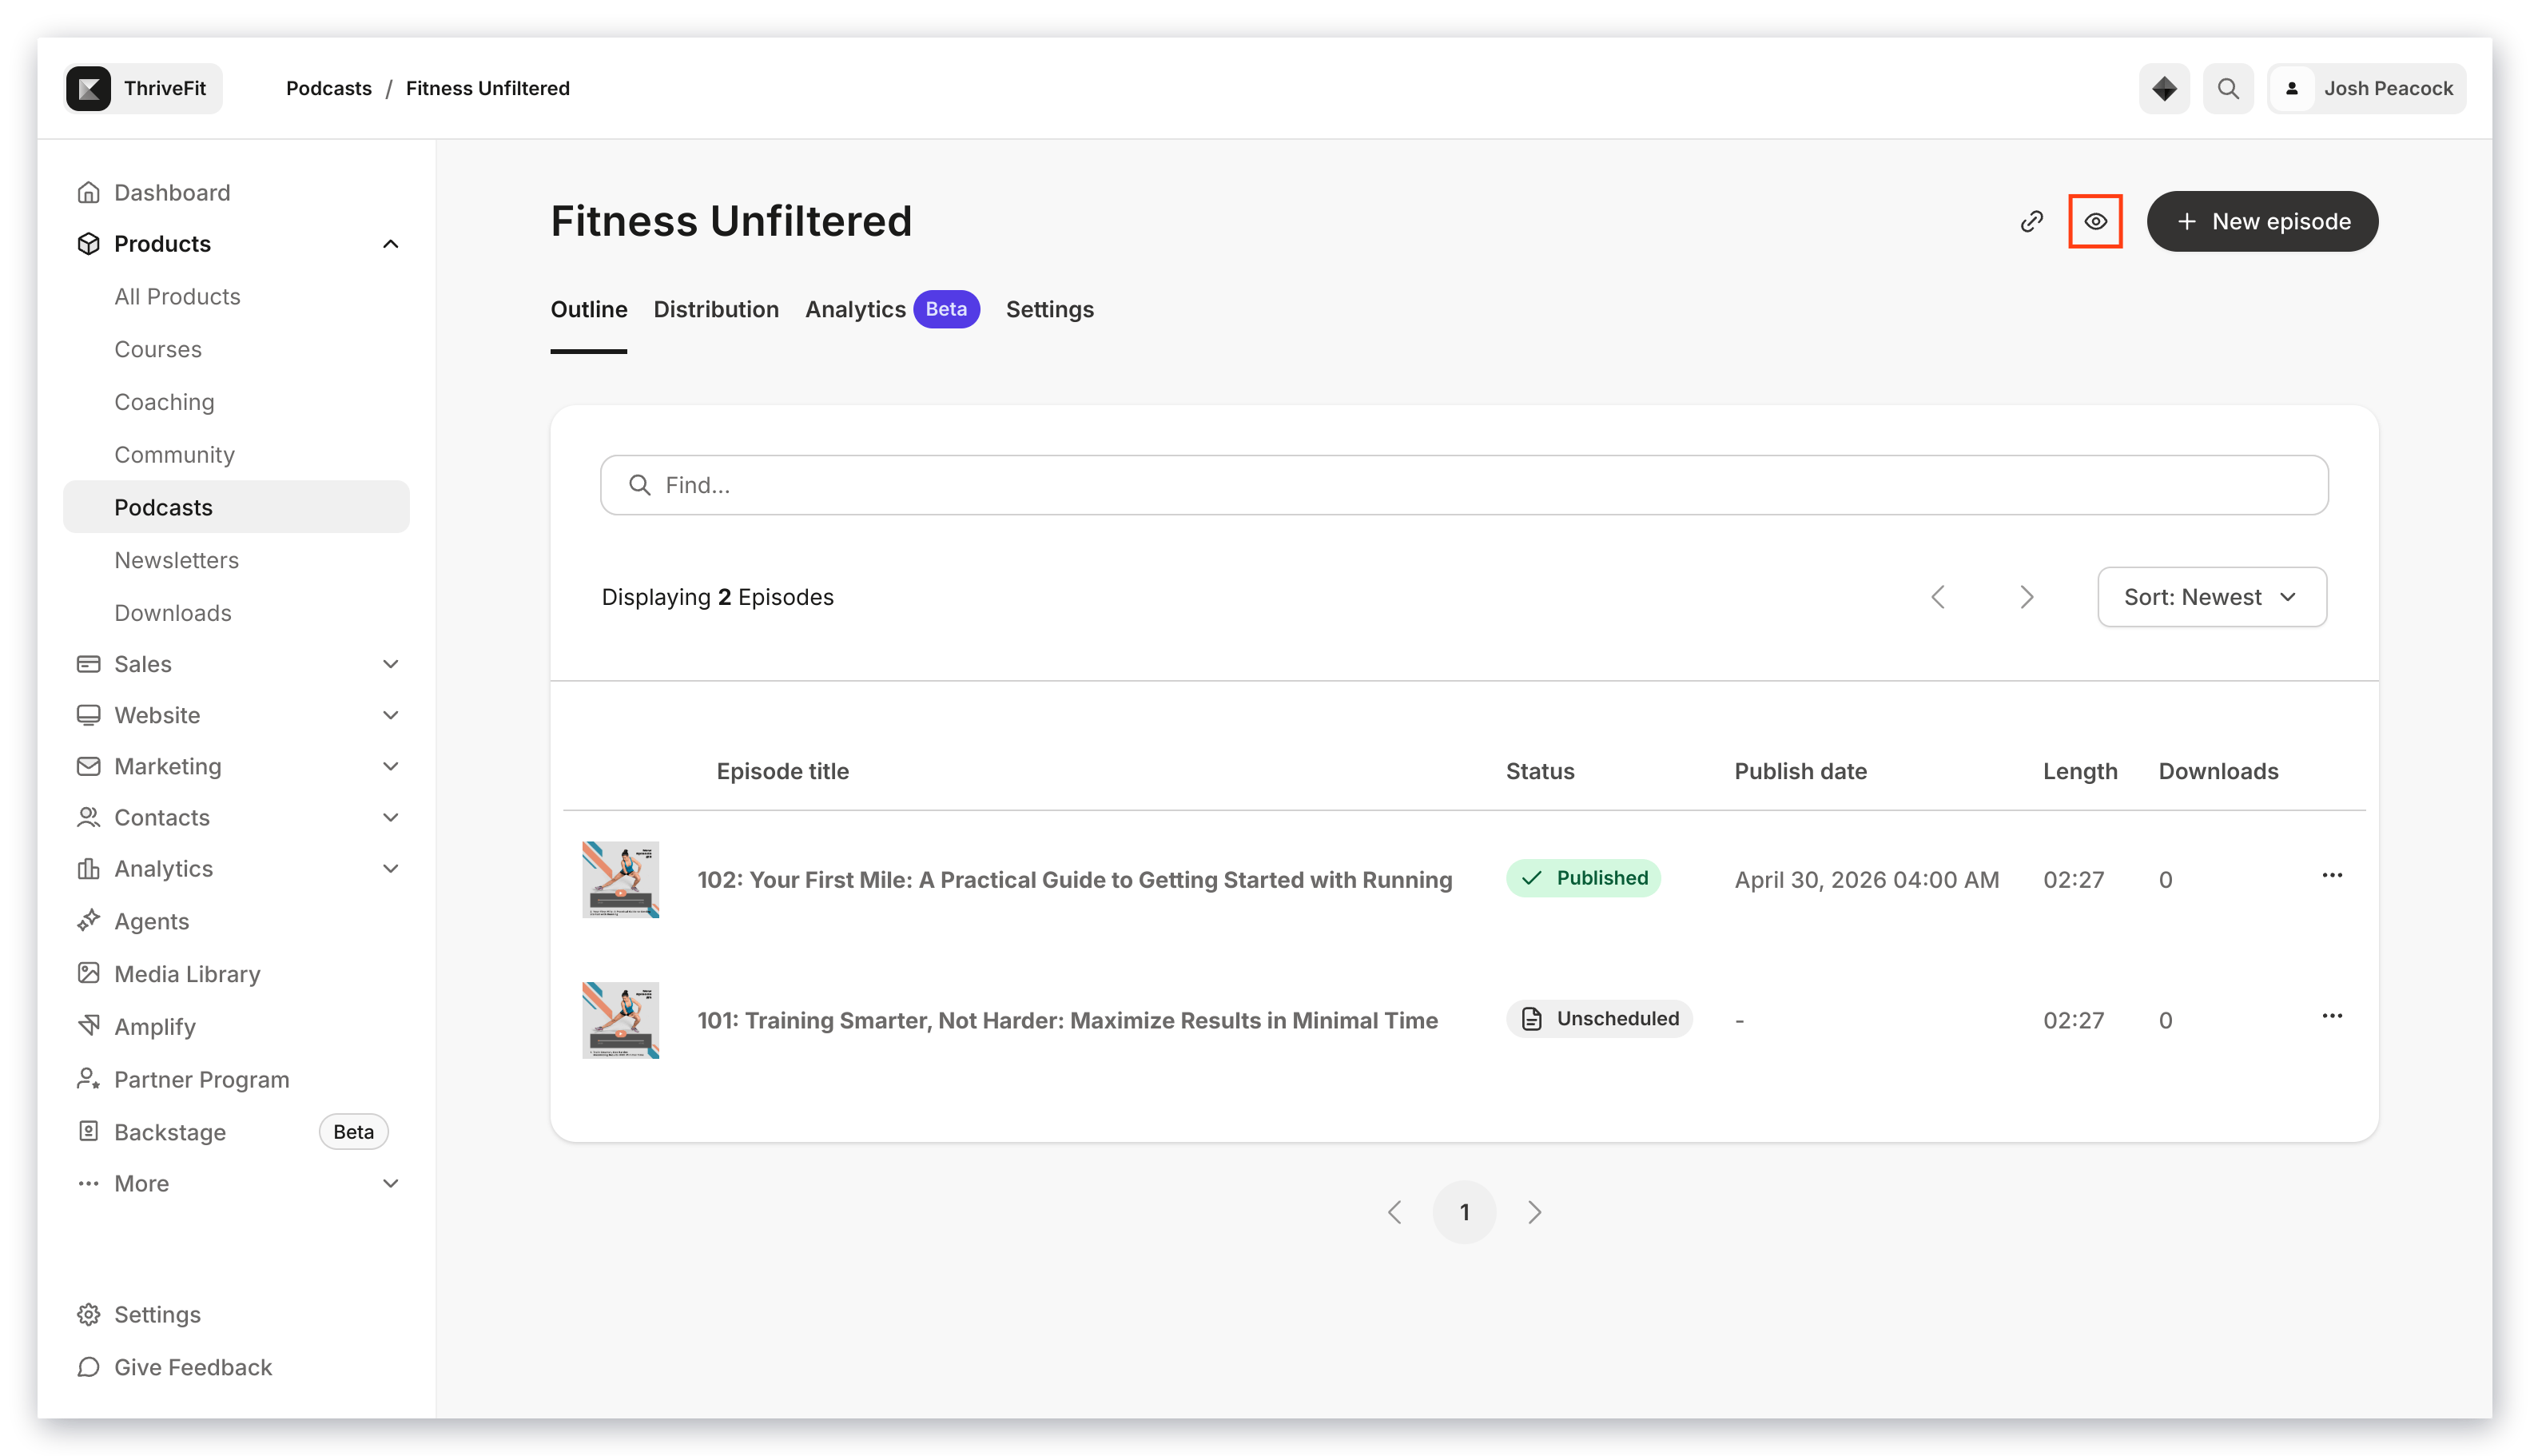Open episode 101 Training Smarter

pyautogui.click(x=1067, y=1020)
